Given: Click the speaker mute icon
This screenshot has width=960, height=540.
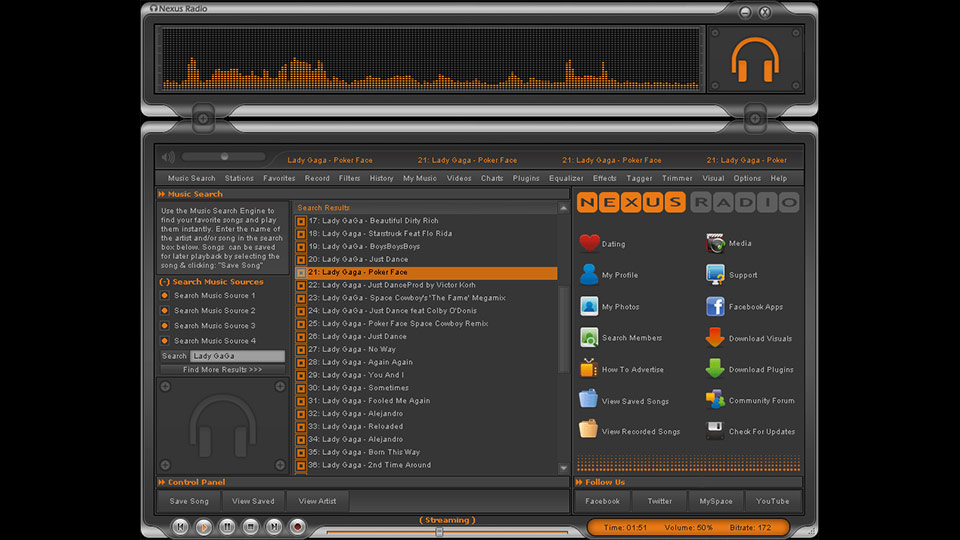Looking at the screenshot, I should 168,157.
